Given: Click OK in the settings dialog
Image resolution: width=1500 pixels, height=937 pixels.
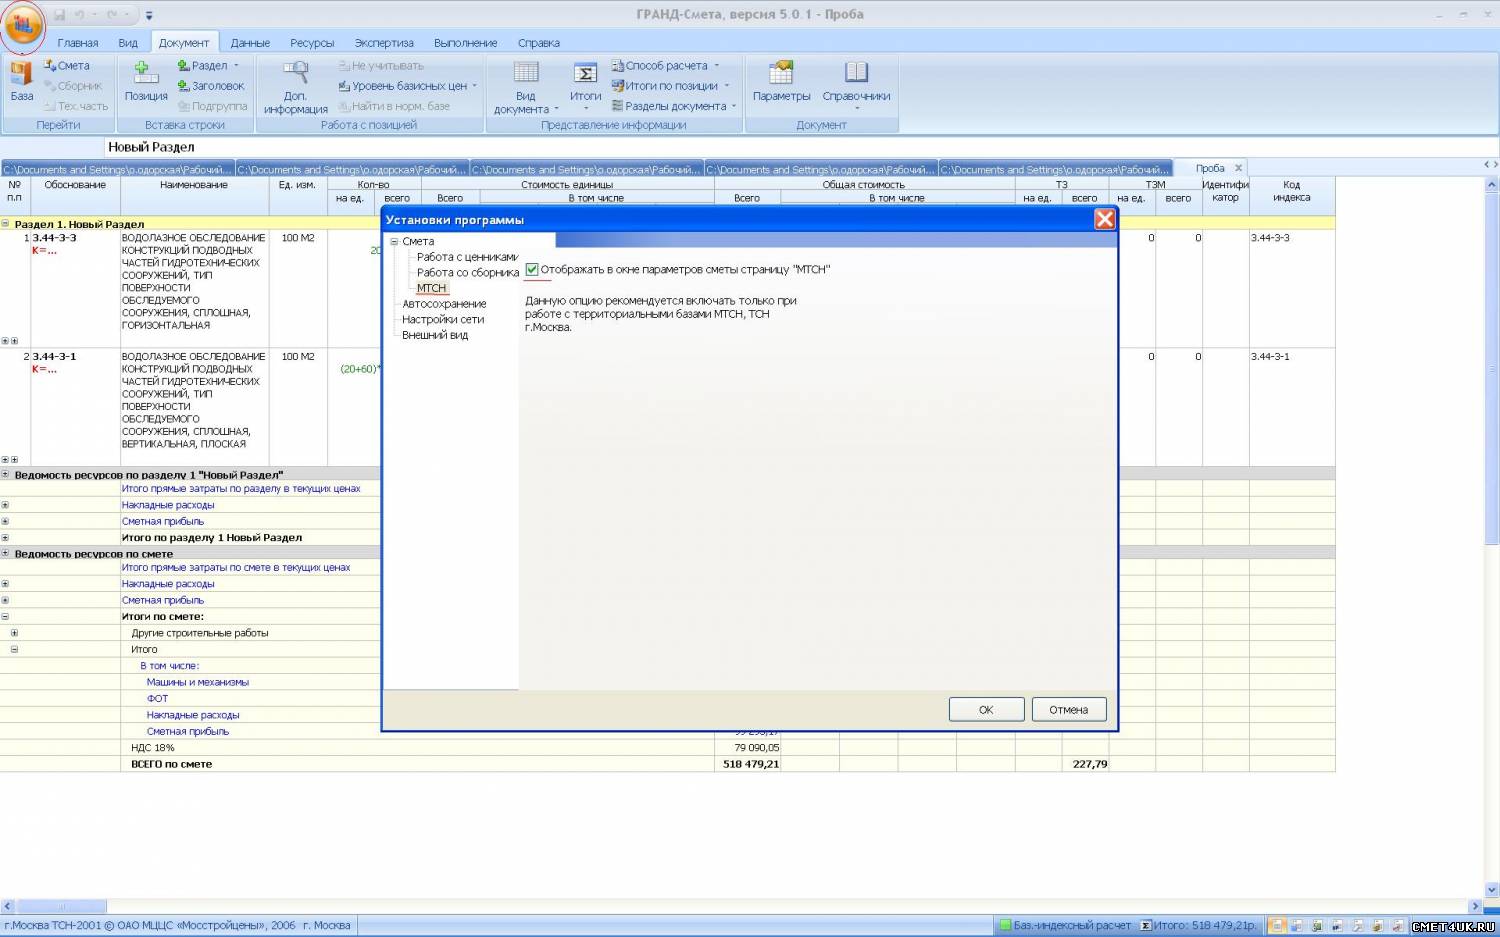Looking at the screenshot, I should click(986, 709).
